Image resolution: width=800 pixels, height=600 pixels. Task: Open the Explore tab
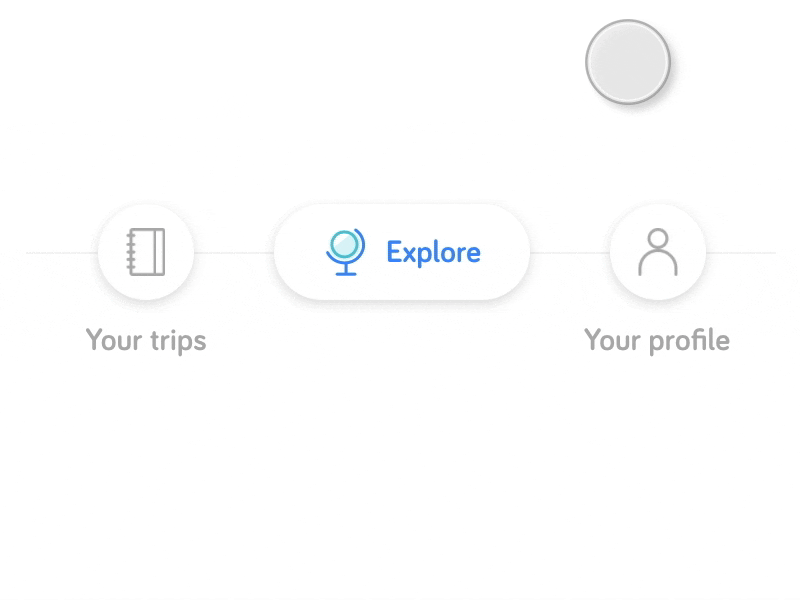(402, 252)
